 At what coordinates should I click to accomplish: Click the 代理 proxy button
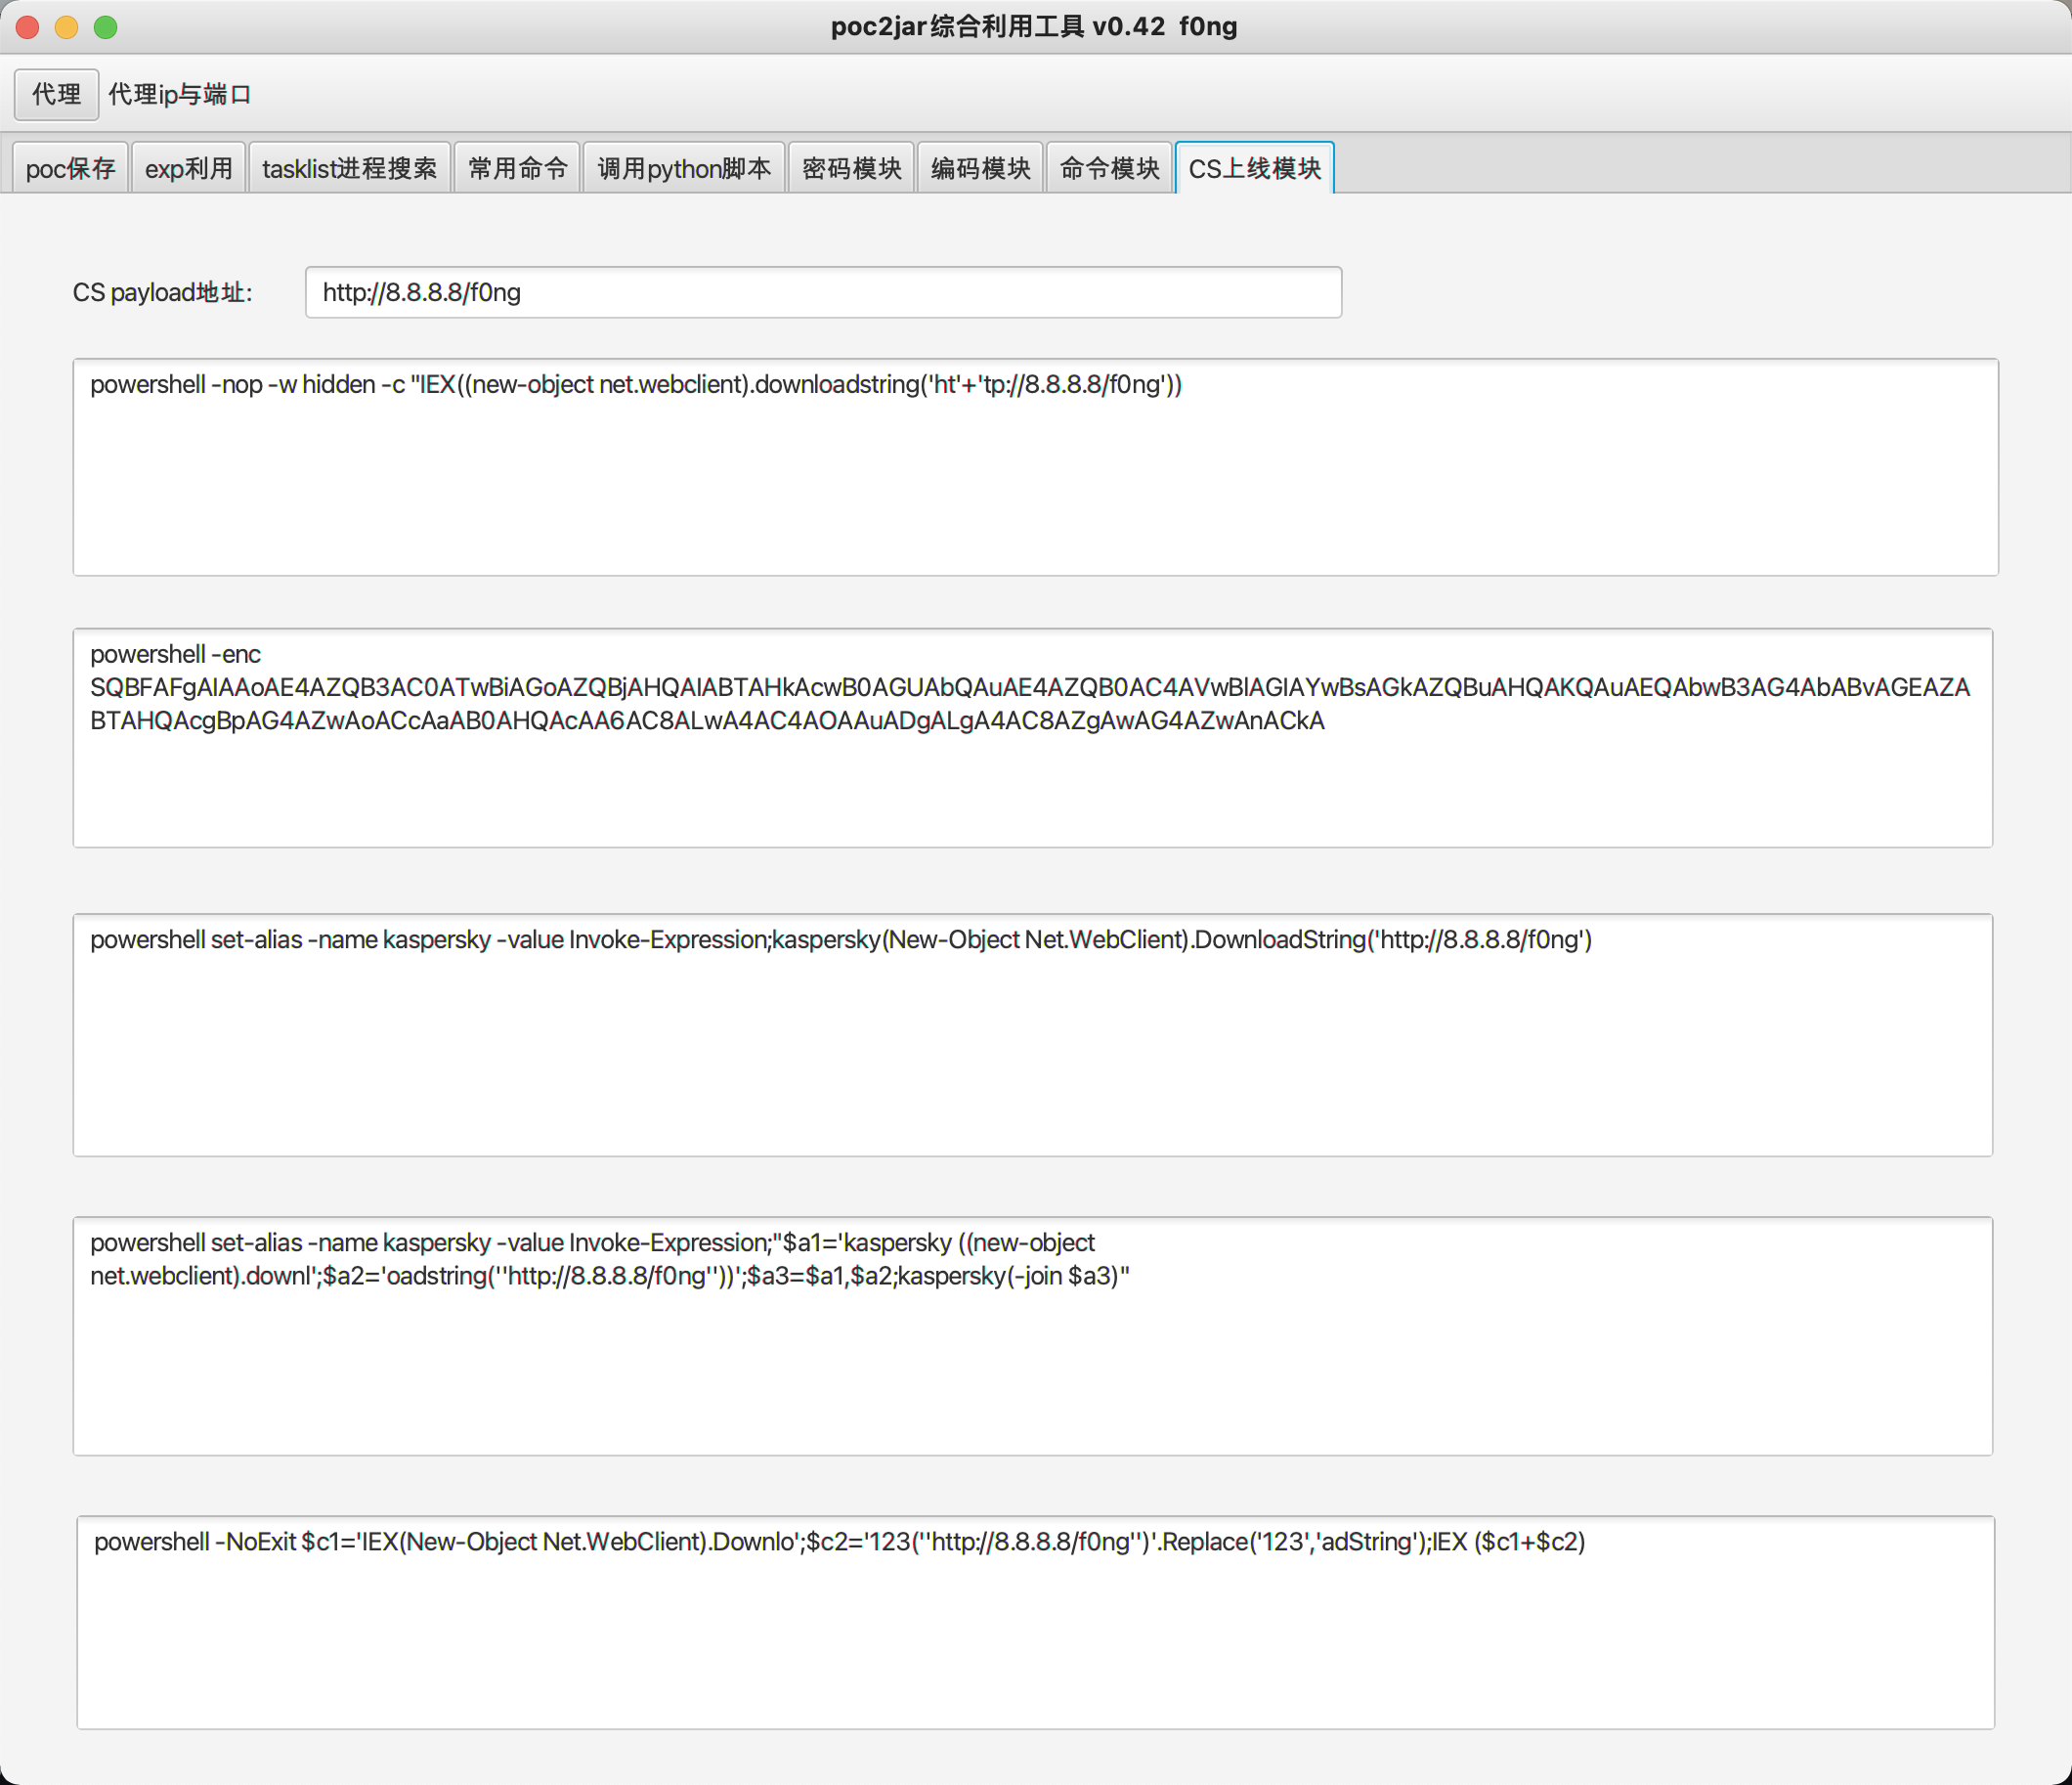click(x=56, y=94)
